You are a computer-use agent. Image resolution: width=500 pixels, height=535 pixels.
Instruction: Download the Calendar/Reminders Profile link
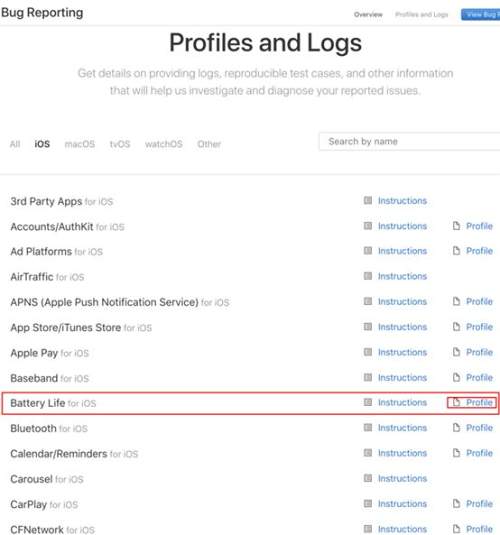pyautogui.click(x=479, y=453)
